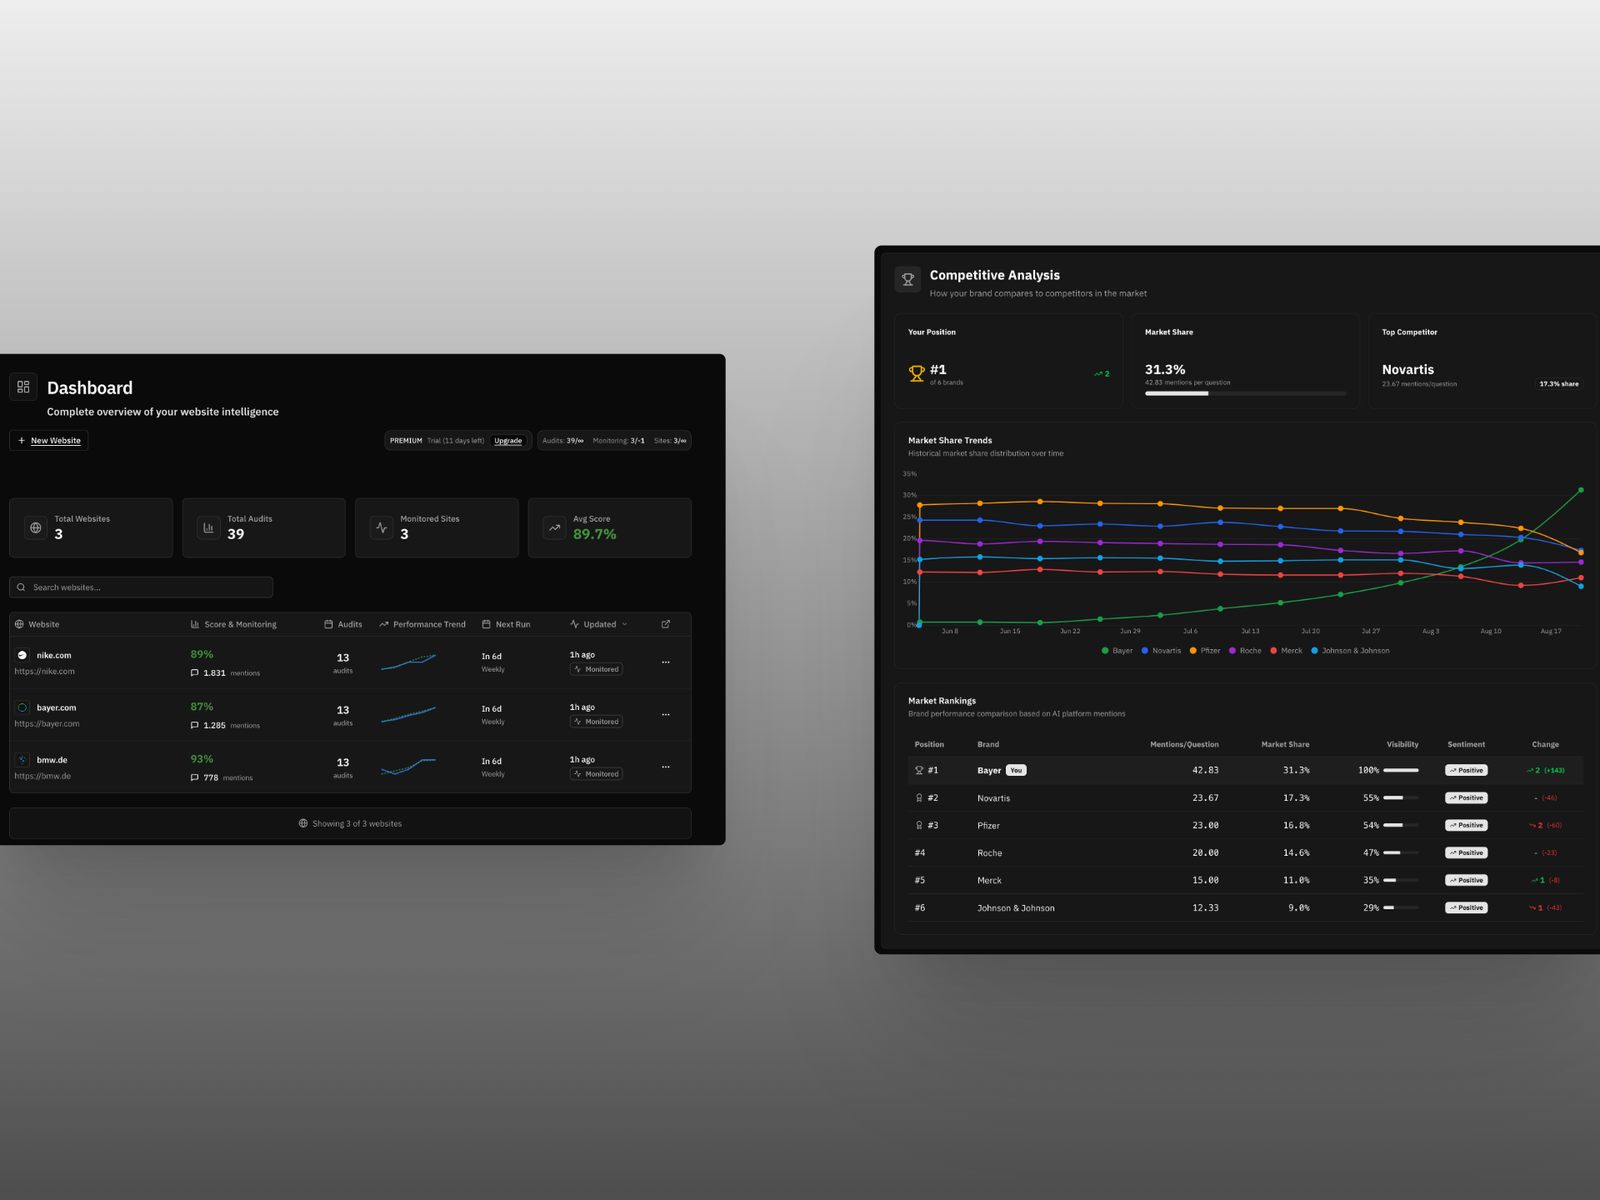
Task: Click the Dashboard grid icon
Action: (23, 387)
